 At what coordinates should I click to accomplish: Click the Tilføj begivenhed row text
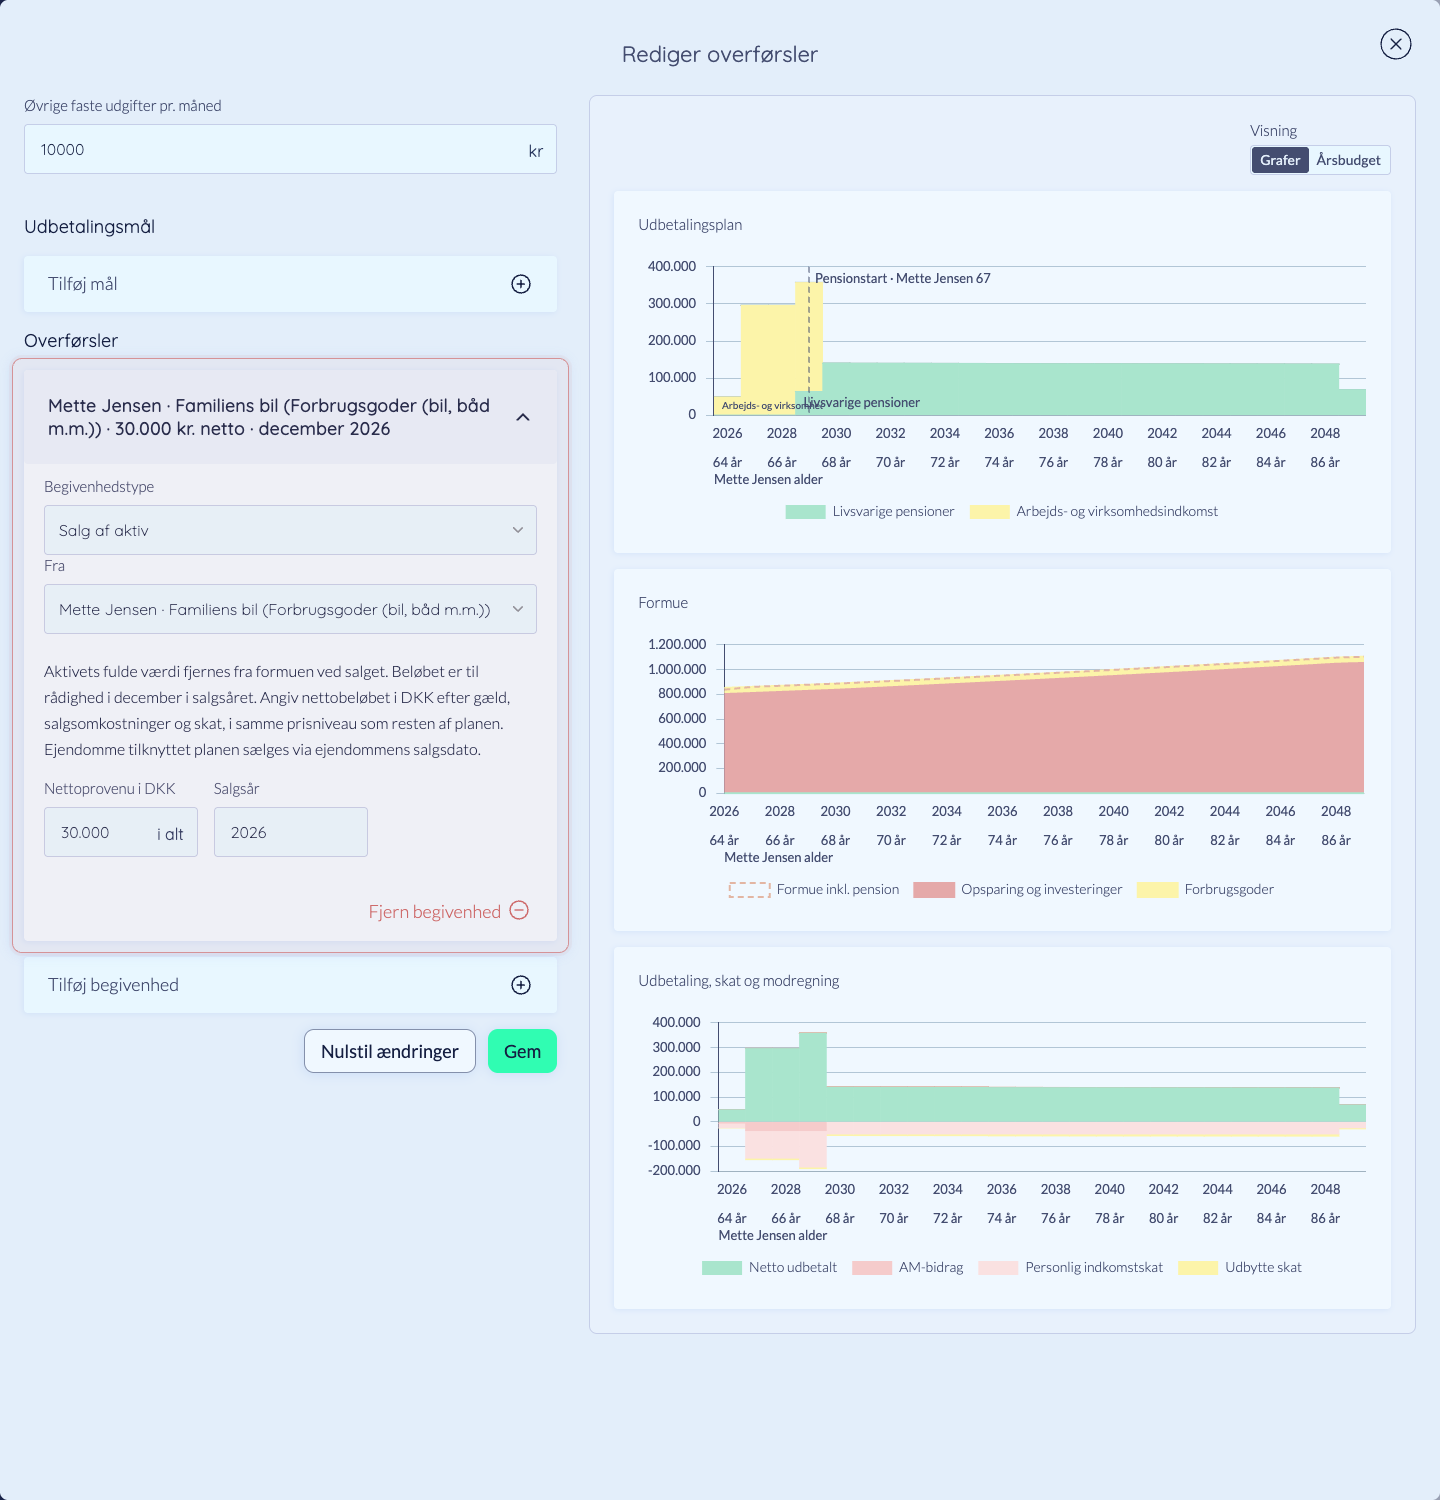(x=113, y=985)
